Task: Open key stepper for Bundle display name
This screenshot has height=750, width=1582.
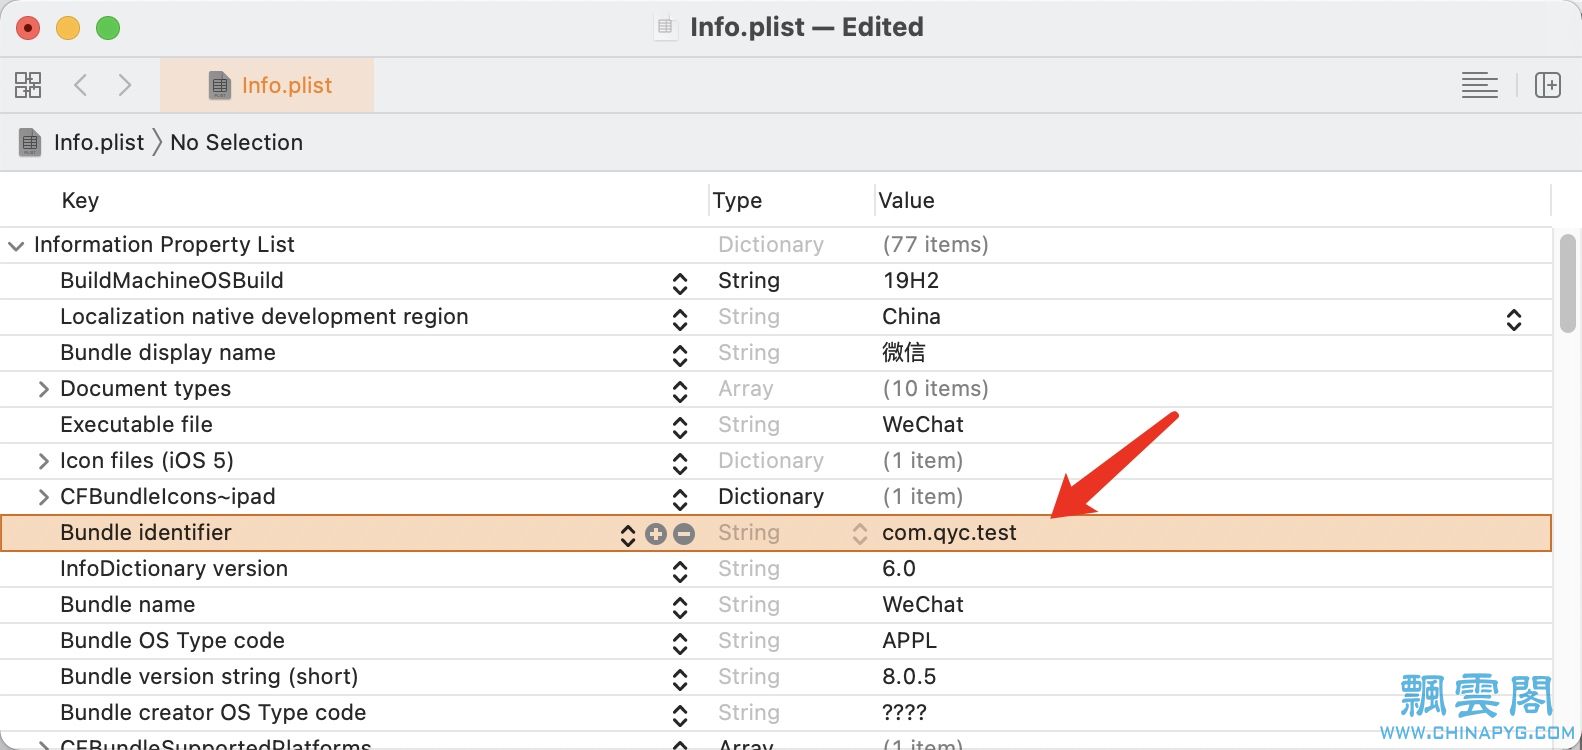Action: [680, 356]
